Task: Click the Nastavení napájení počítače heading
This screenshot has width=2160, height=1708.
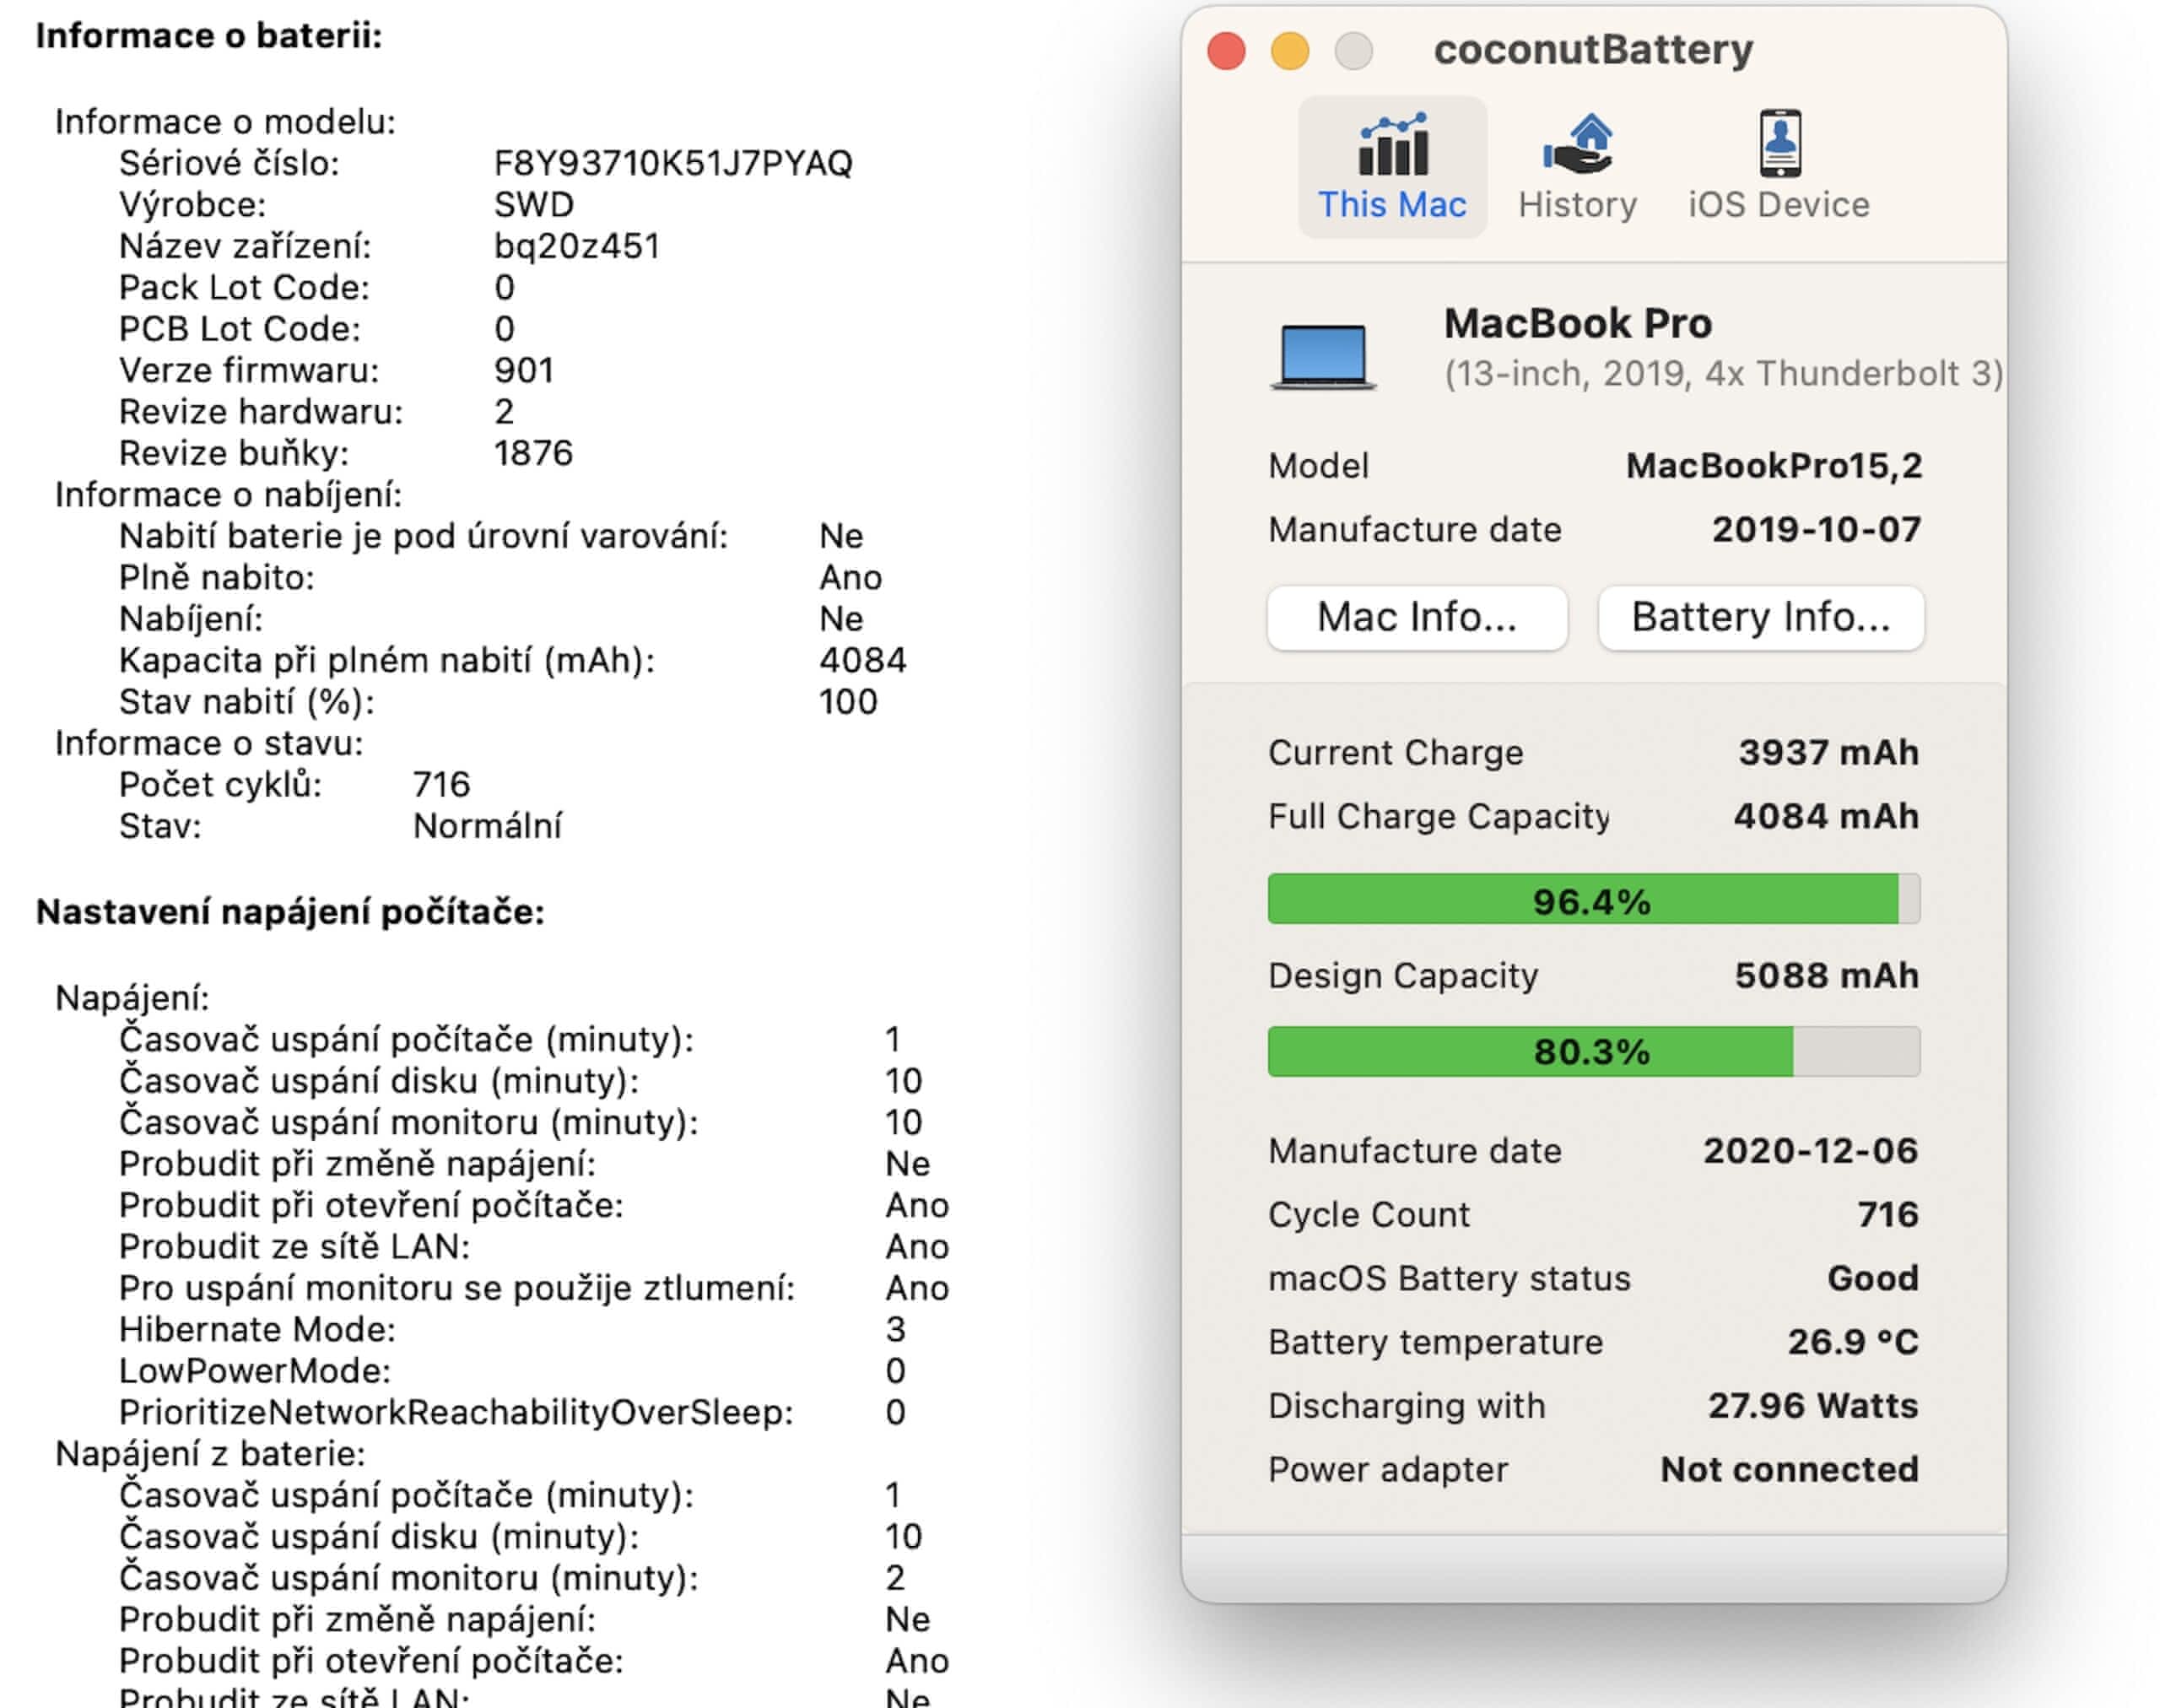Action: pyautogui.click(x=290, y=912)
